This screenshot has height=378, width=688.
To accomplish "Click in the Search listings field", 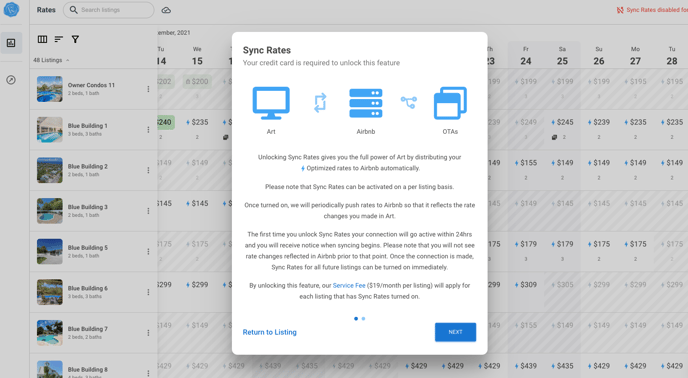I will pos(108,10).
